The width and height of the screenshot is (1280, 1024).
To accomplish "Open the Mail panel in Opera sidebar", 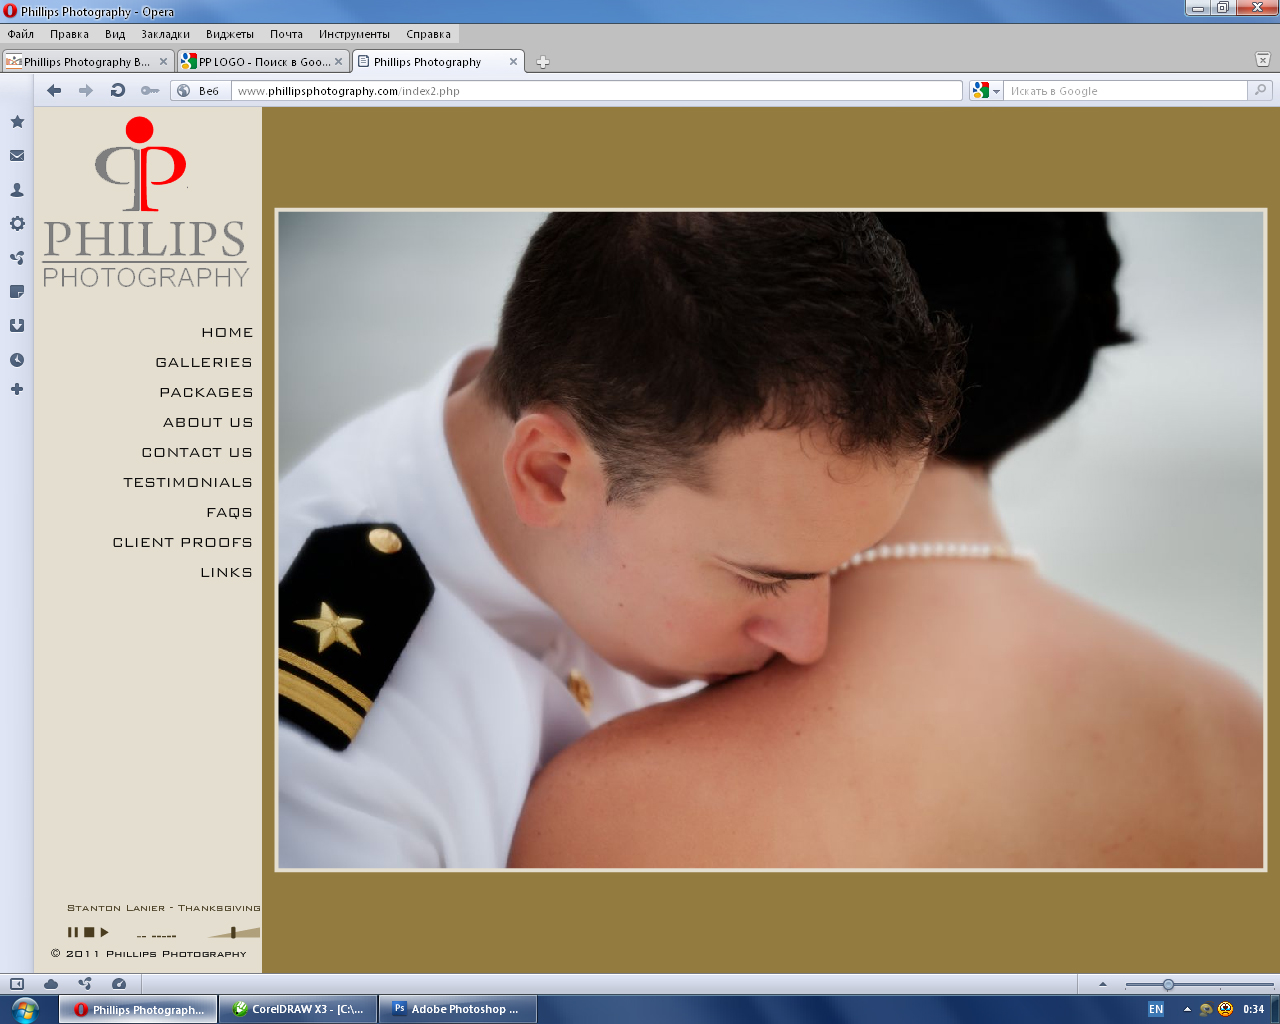I will pos(17,156).
